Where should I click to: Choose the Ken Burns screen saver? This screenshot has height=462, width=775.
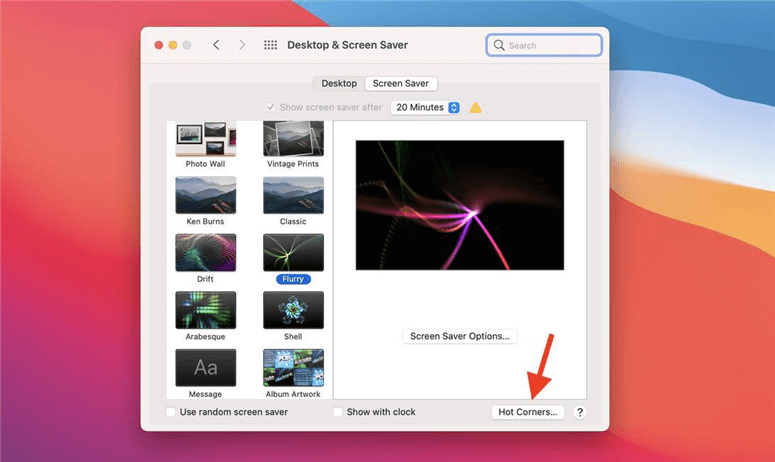coord(206,195)
